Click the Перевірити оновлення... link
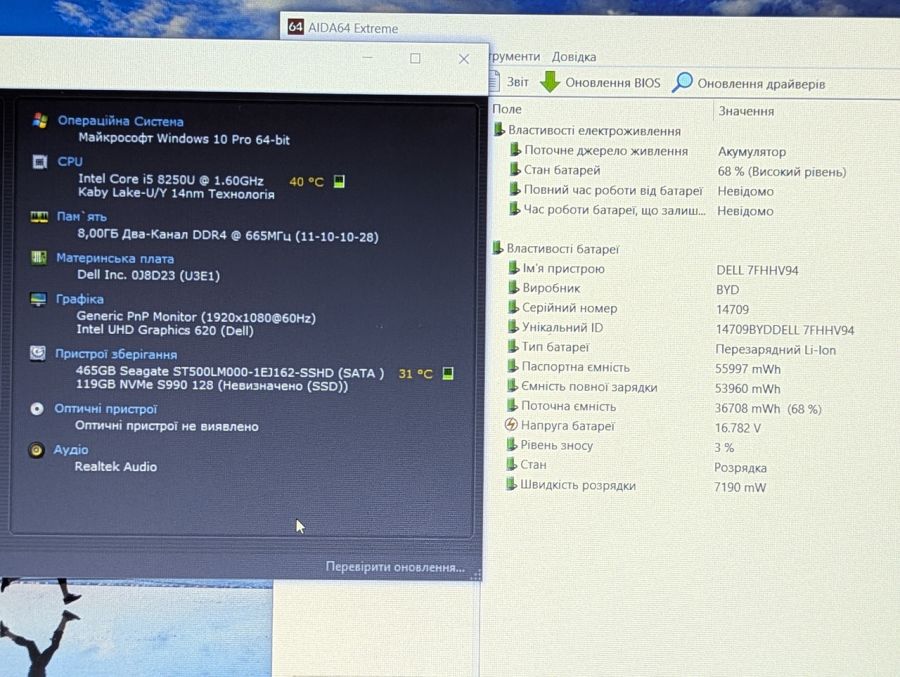This screenshot has height=677, width=900. click(395, 567)
